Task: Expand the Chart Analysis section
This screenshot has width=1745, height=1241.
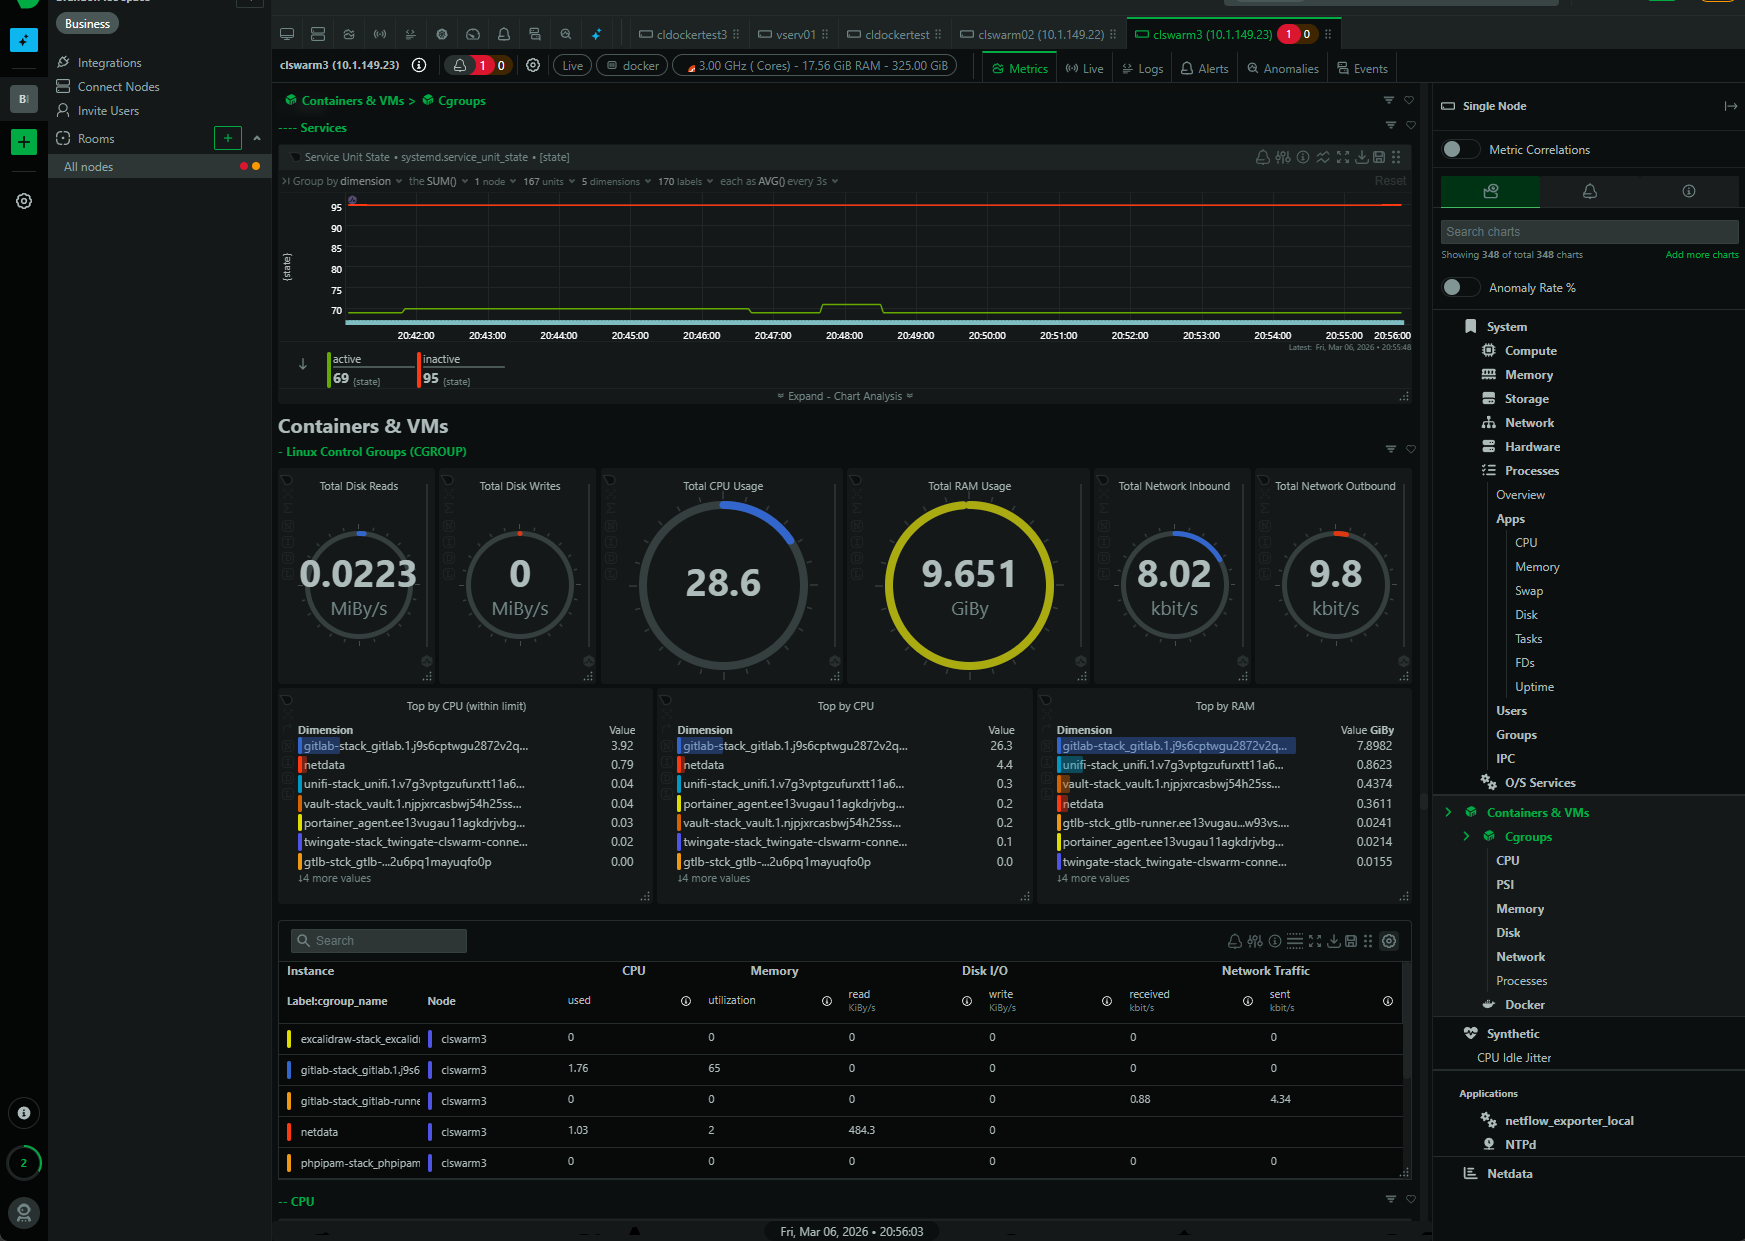Action: coord(845,396)
